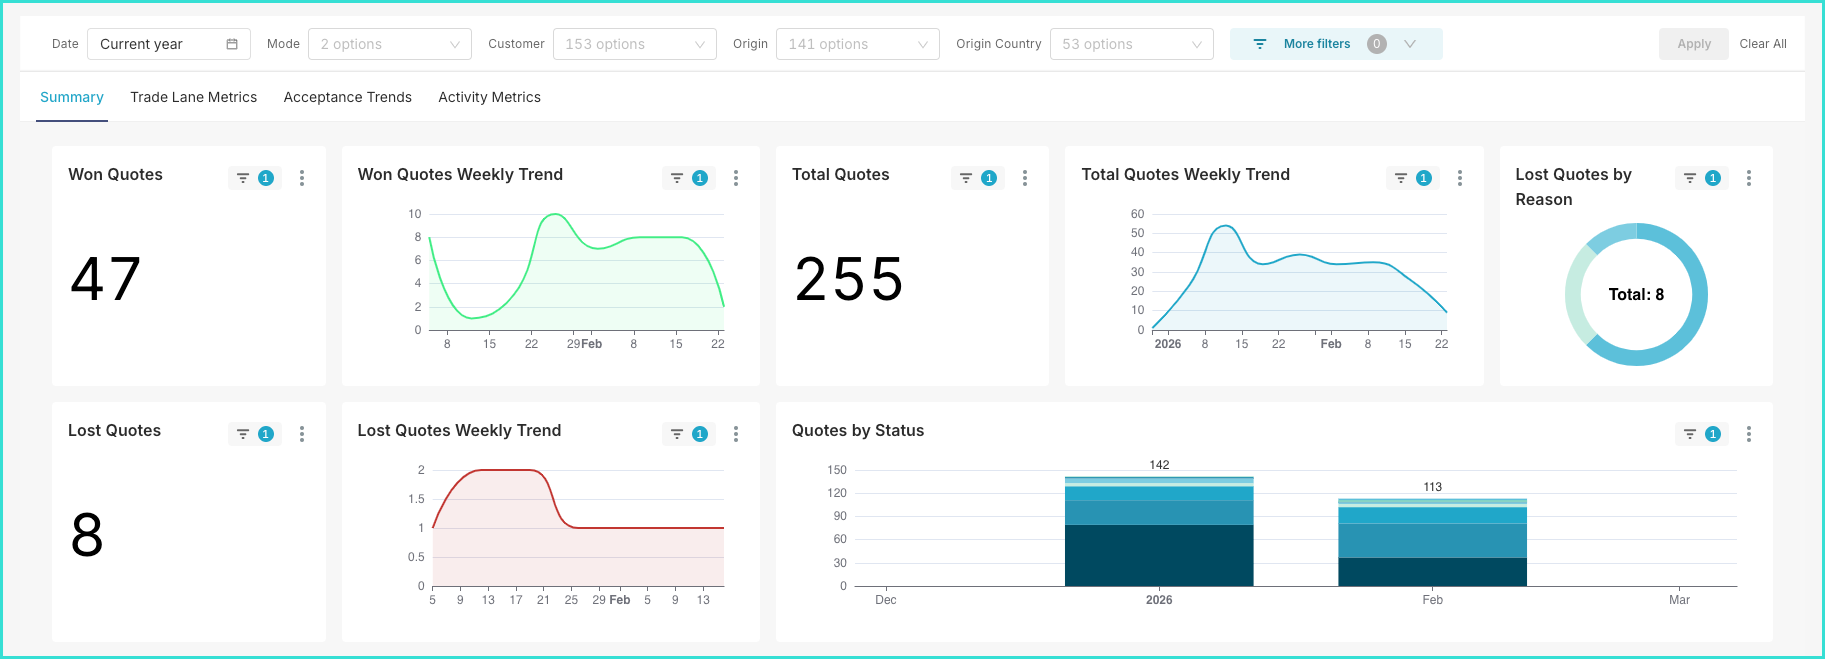Screen dimensions: 1825x659
Task: Open the Mode dropdown
Action: pos(389,44)
